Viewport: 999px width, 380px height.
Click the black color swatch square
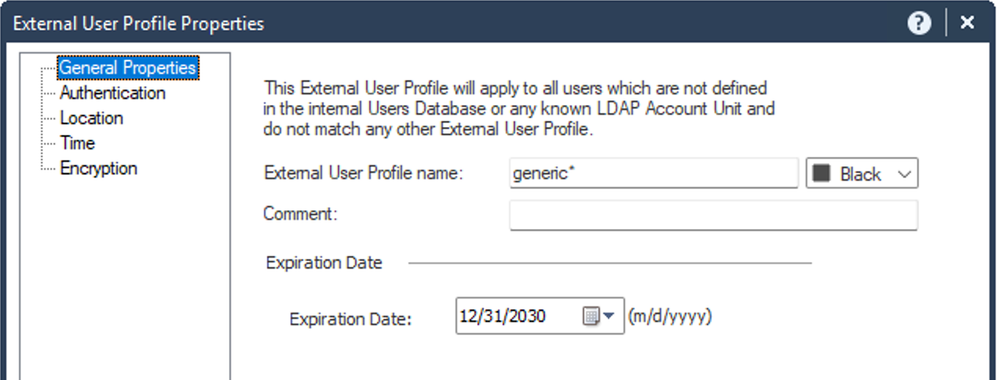821,173
